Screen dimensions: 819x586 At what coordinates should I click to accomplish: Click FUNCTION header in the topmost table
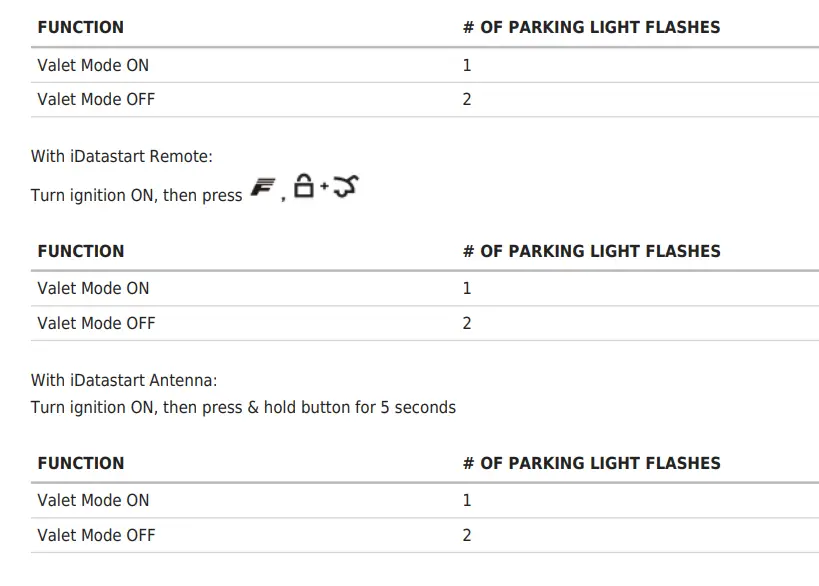click(x=80, y=27)
